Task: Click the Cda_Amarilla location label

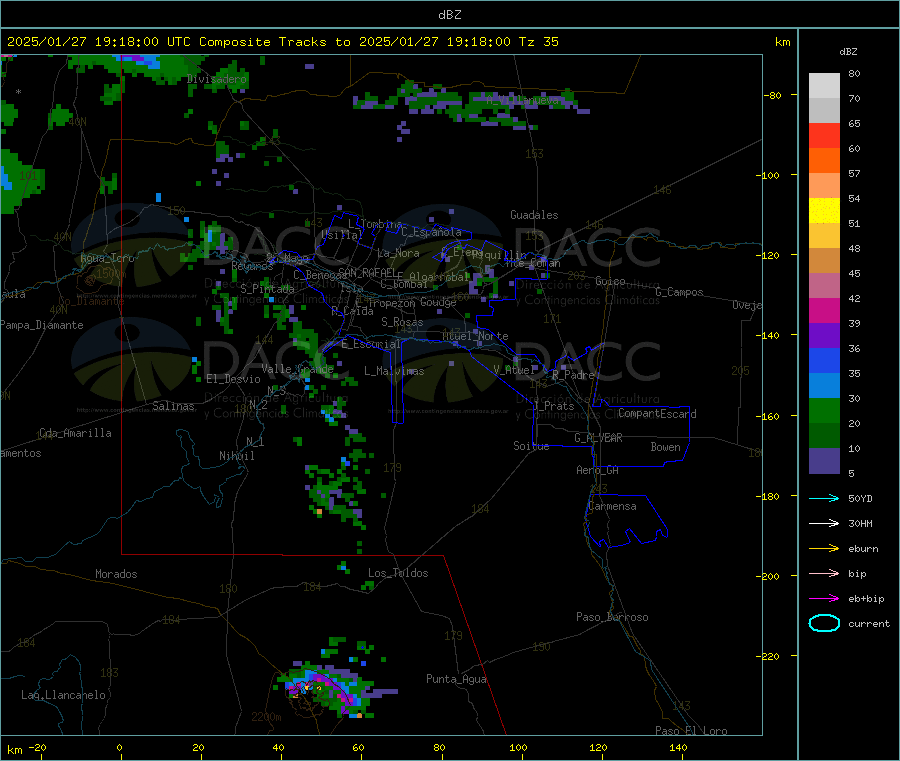Action: point(75,433)
